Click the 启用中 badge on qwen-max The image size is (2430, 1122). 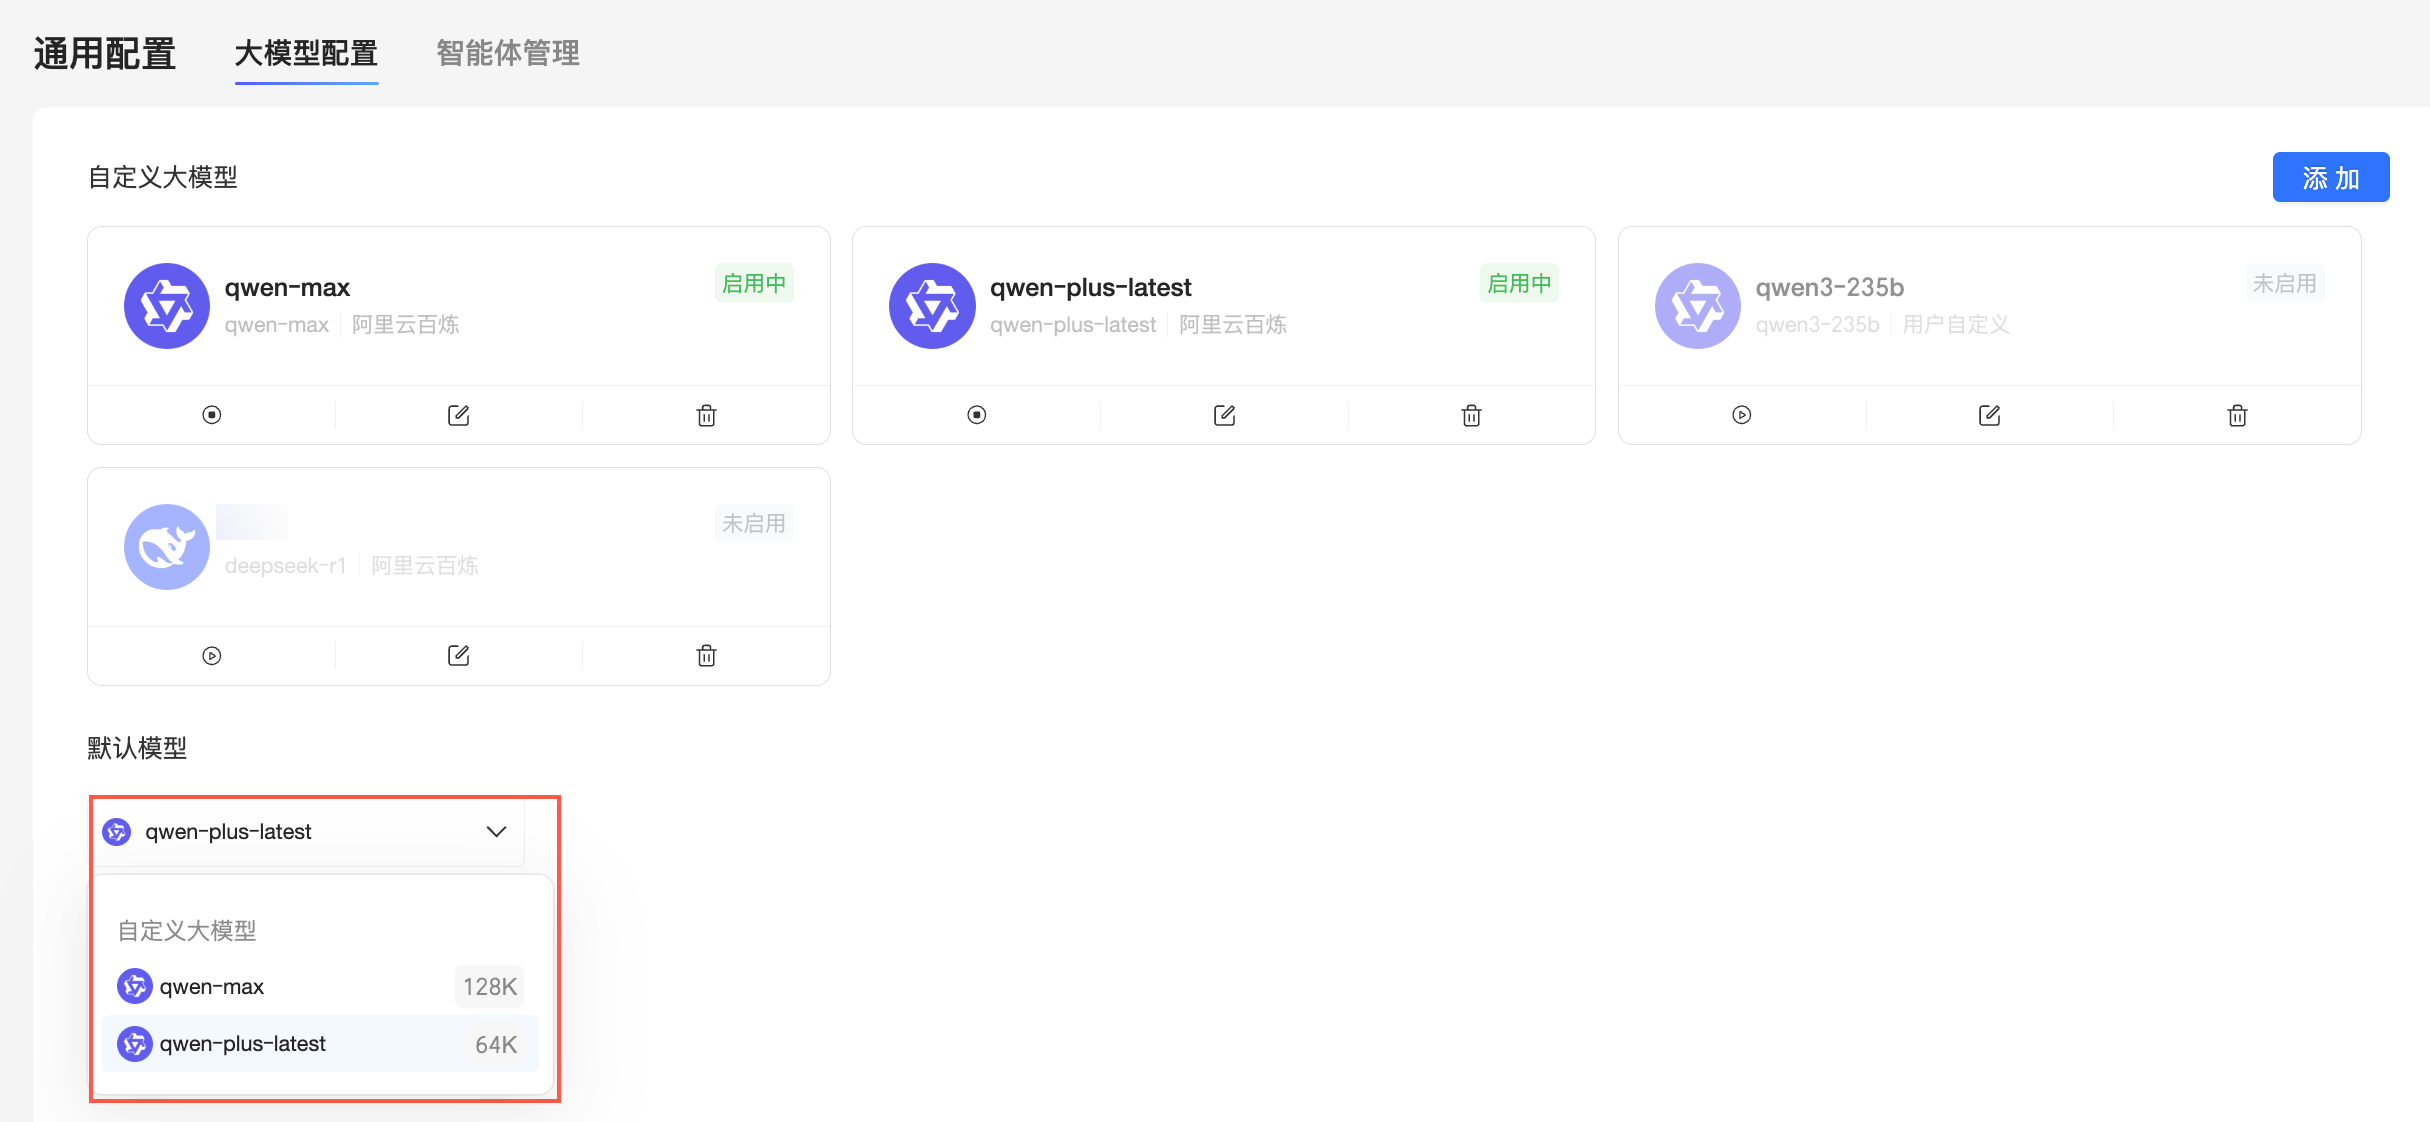click(754, 284)
